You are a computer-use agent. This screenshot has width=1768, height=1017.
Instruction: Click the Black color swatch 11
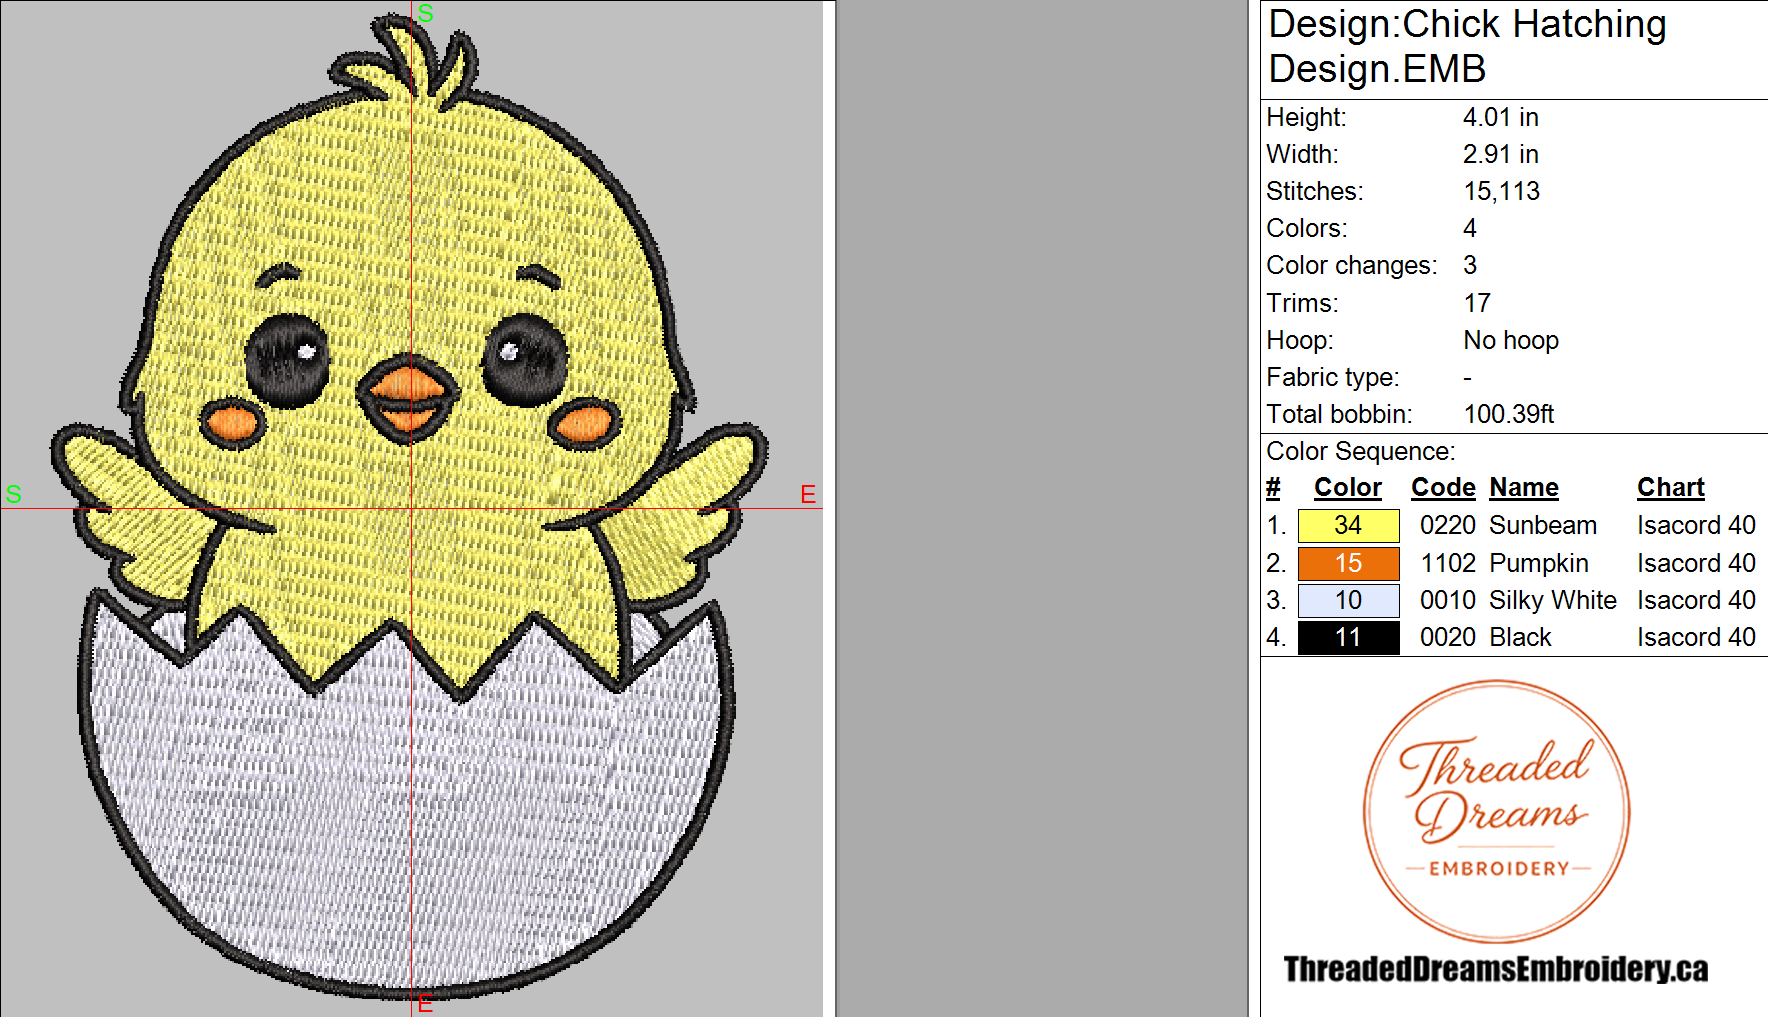(x=1348, y=637)
